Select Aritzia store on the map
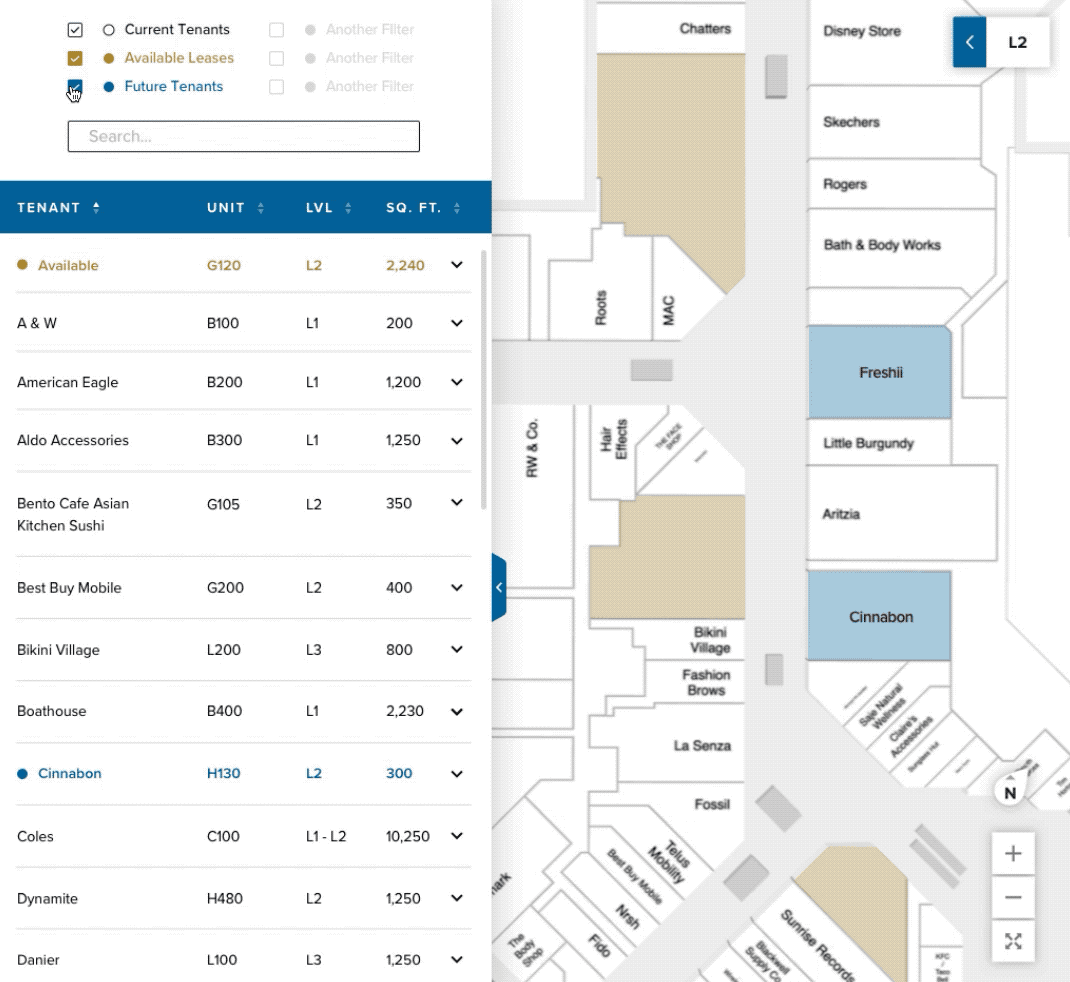The width and height of the screenshot is (1070, 982). click(901, 513)
